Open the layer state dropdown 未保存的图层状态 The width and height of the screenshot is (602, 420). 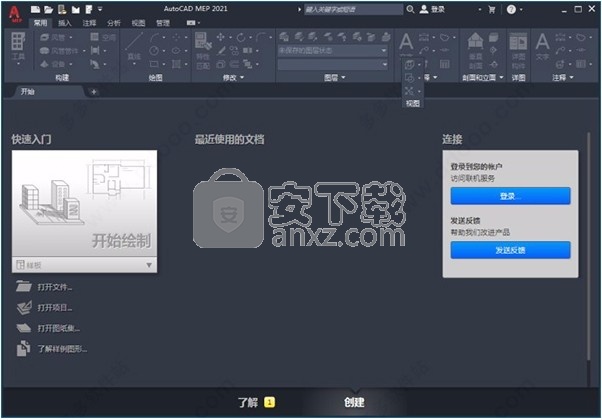pyautogui.click(x=332, y=51)
